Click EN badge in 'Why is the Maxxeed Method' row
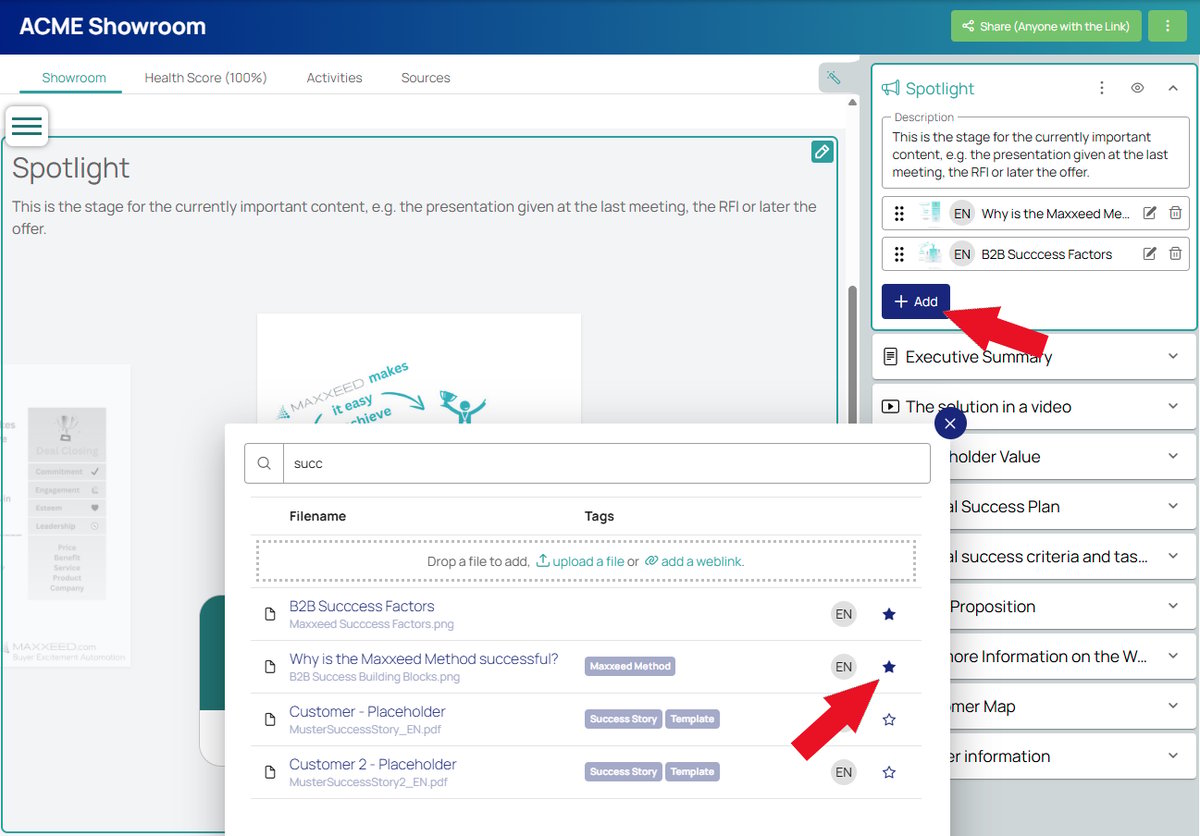 [844, 667]
